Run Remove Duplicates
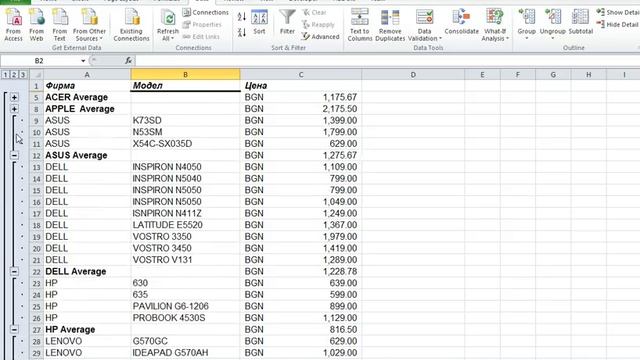Viewport: 640px width, 360px height. 390,24
